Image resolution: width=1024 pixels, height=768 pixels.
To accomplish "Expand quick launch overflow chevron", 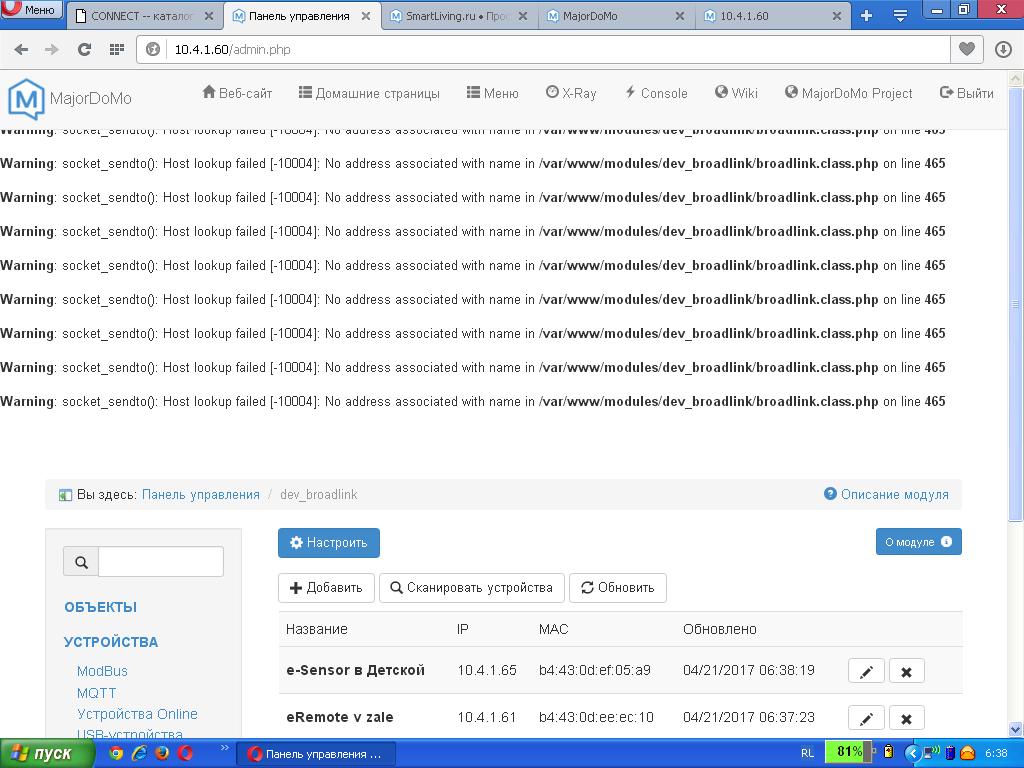I will [225, 748].
